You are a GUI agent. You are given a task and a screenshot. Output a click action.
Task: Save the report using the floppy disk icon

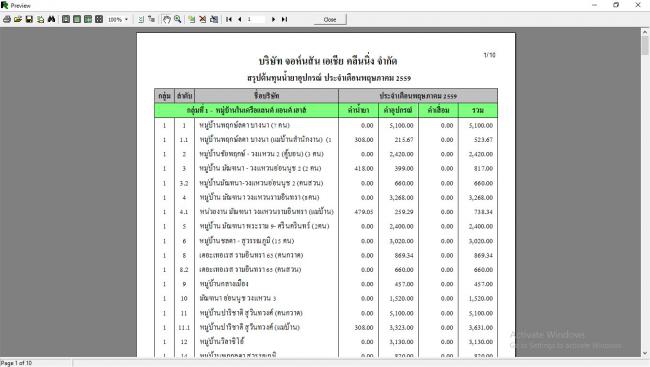tap(29, 19)
